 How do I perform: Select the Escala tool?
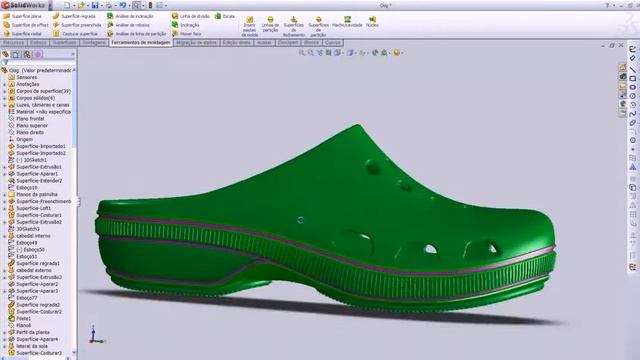point(224,16)
